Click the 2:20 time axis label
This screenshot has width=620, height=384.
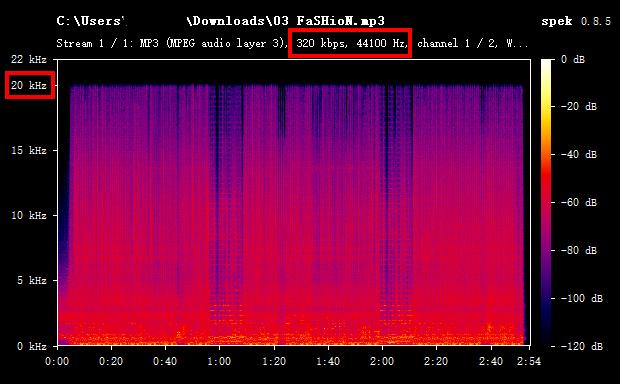click(436, 361)
